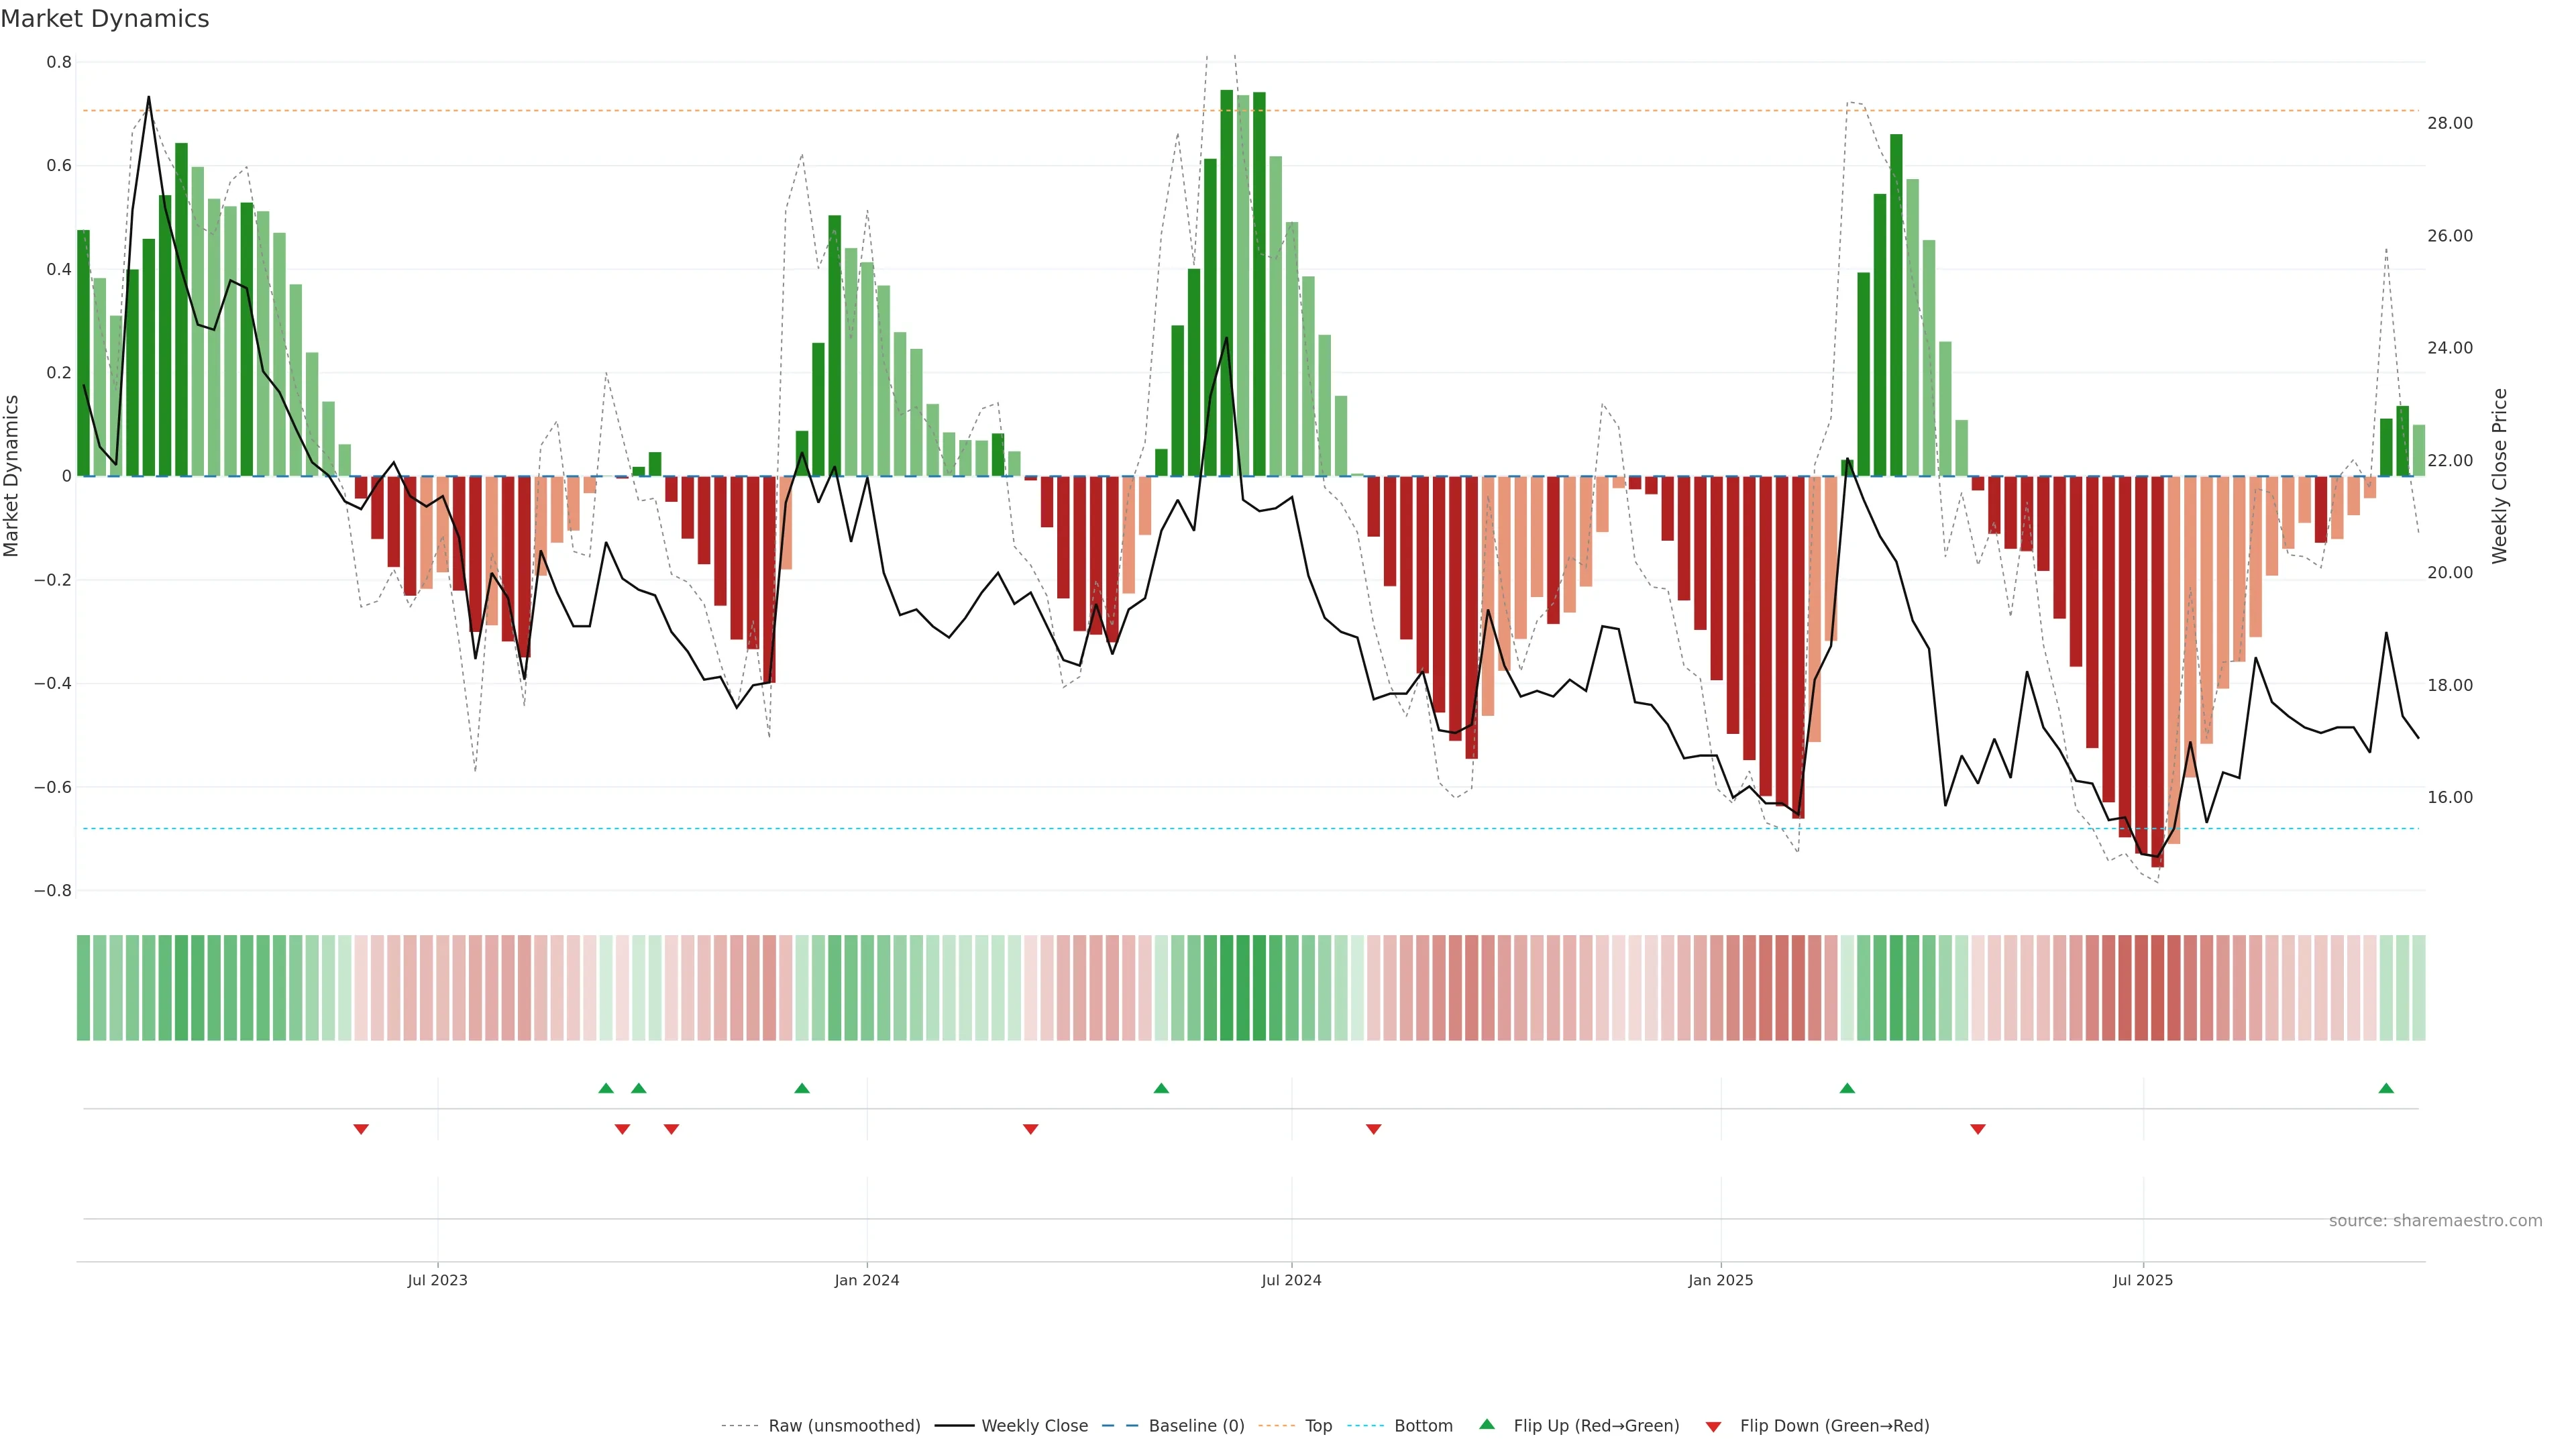This screenshot has height=1449, width=2576.
Task: Toggle the Baseline (0) legend entry
Action: pyautogui.click(x=1196, y=1426)
